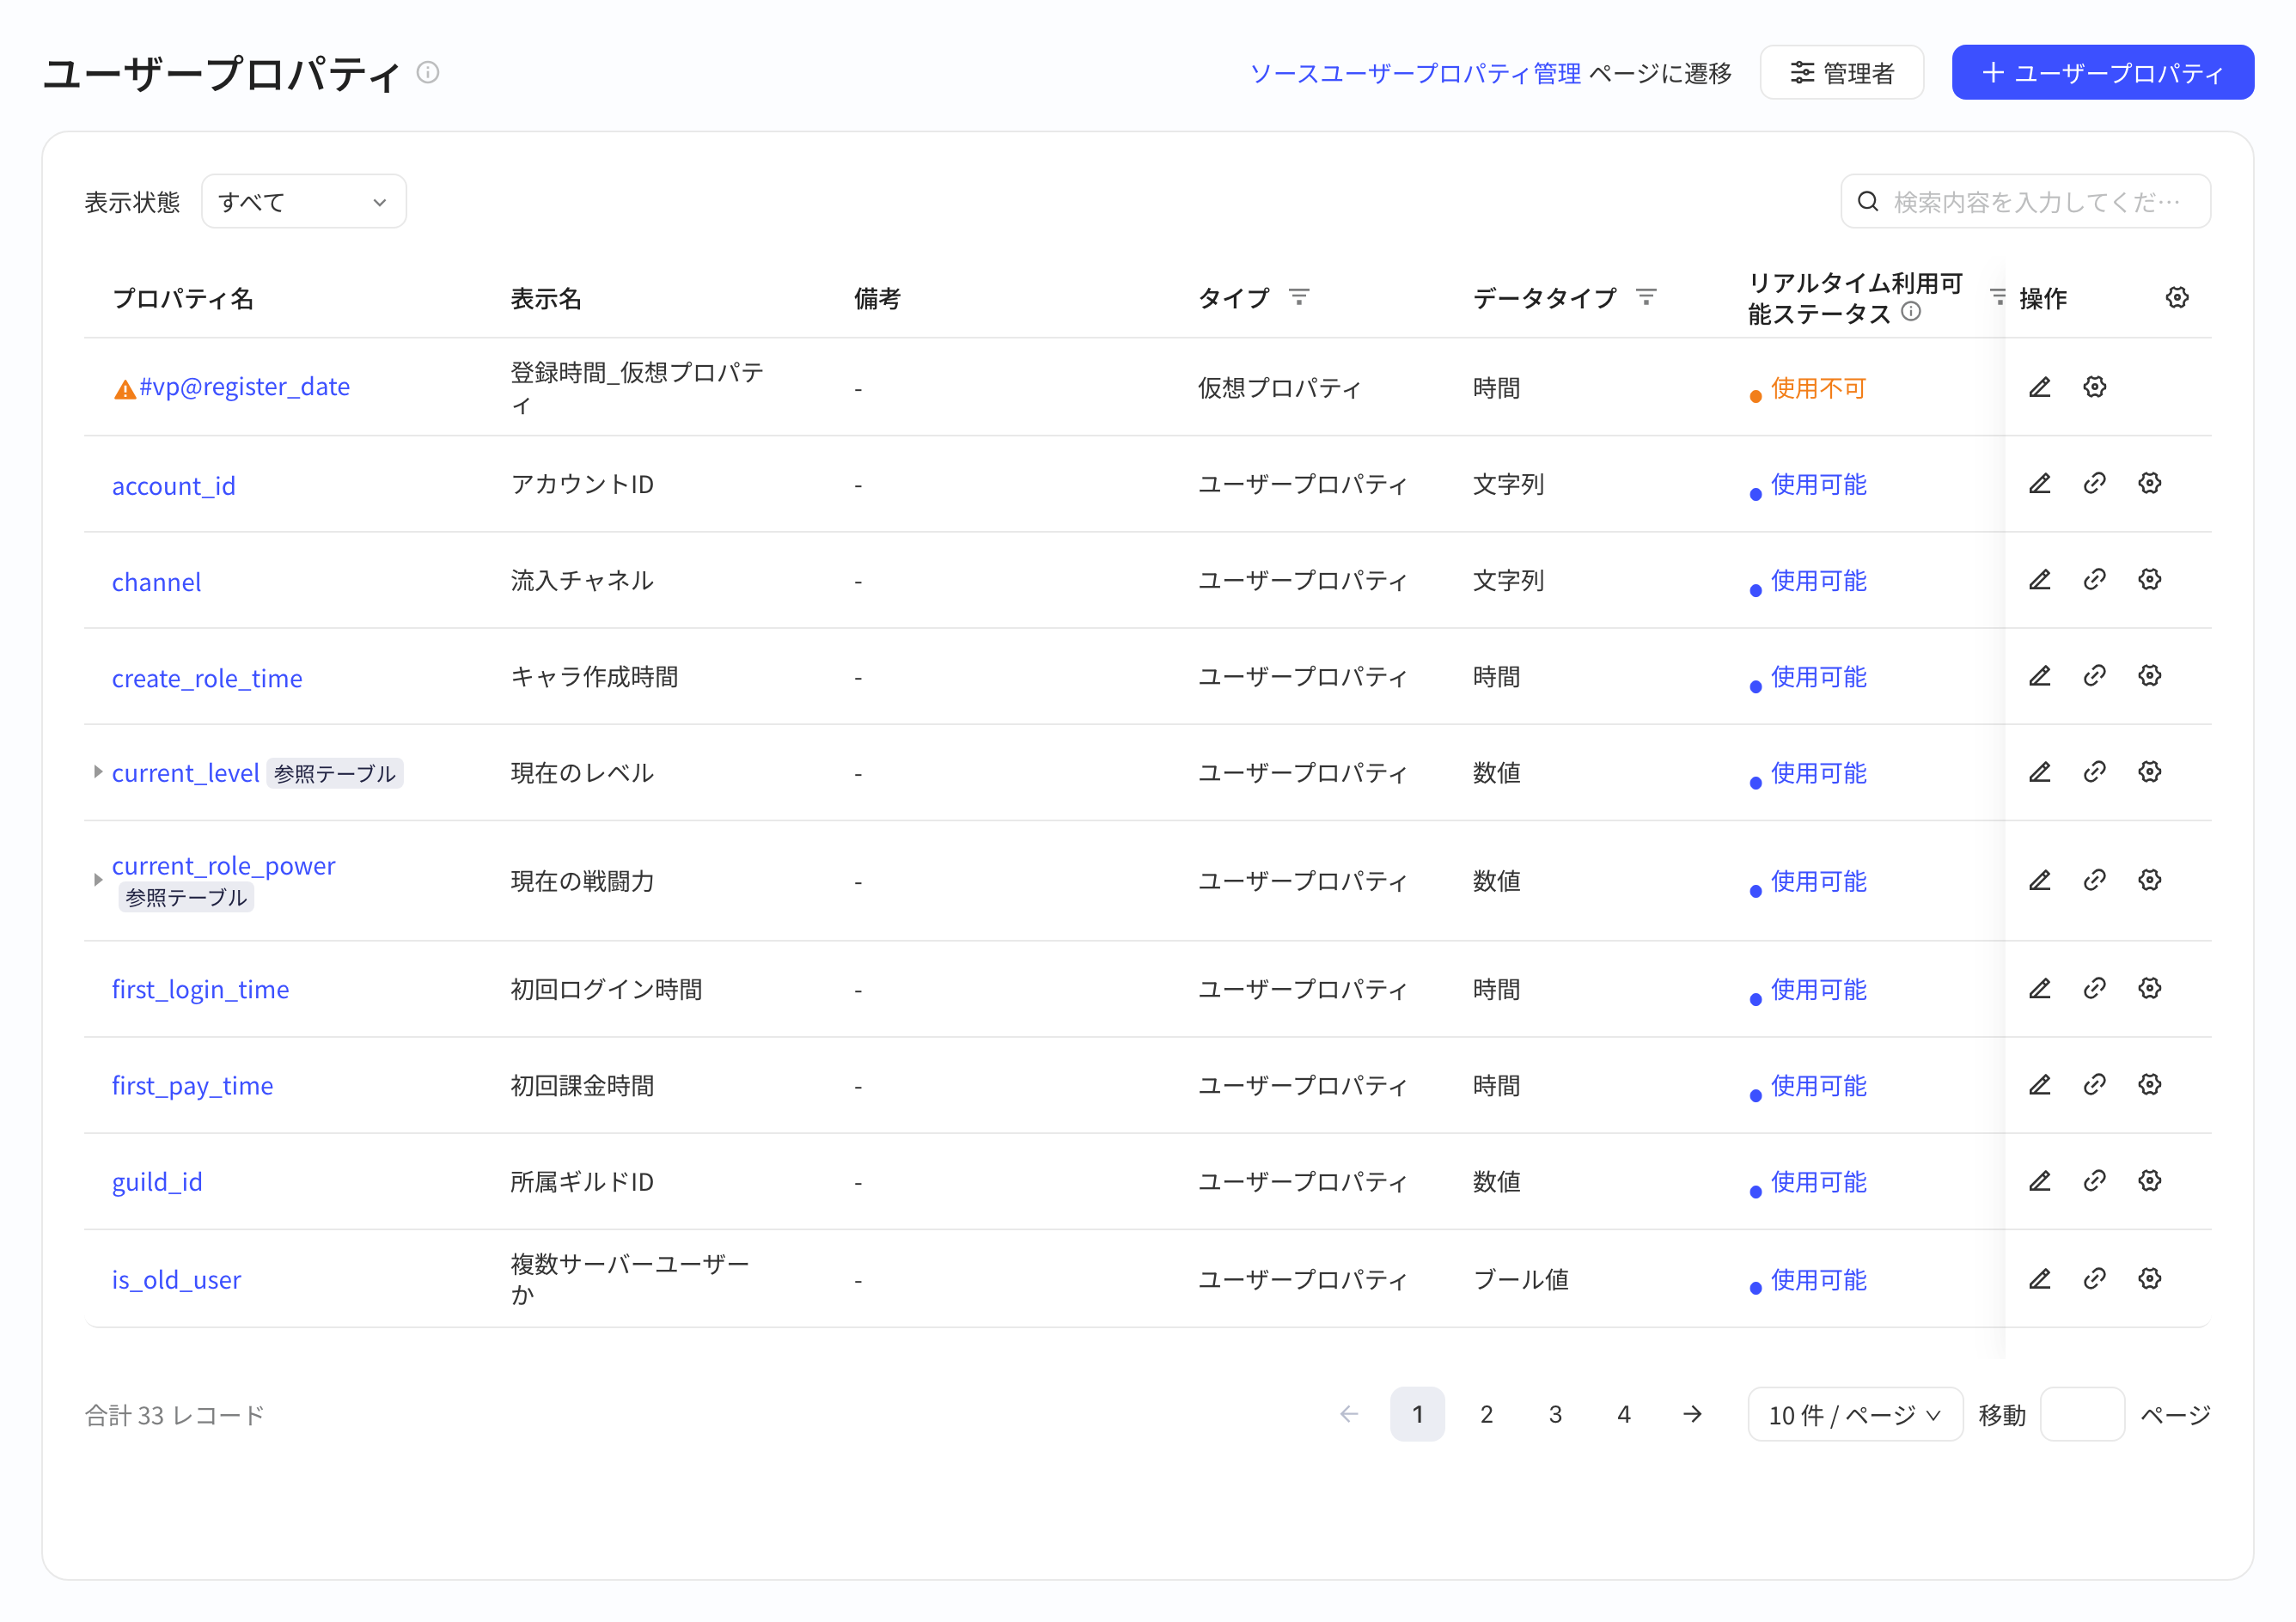Click filter icon next to タイプ column
The width and height of the screenshot is (2296, 1622).
(x=1298, y=297)
